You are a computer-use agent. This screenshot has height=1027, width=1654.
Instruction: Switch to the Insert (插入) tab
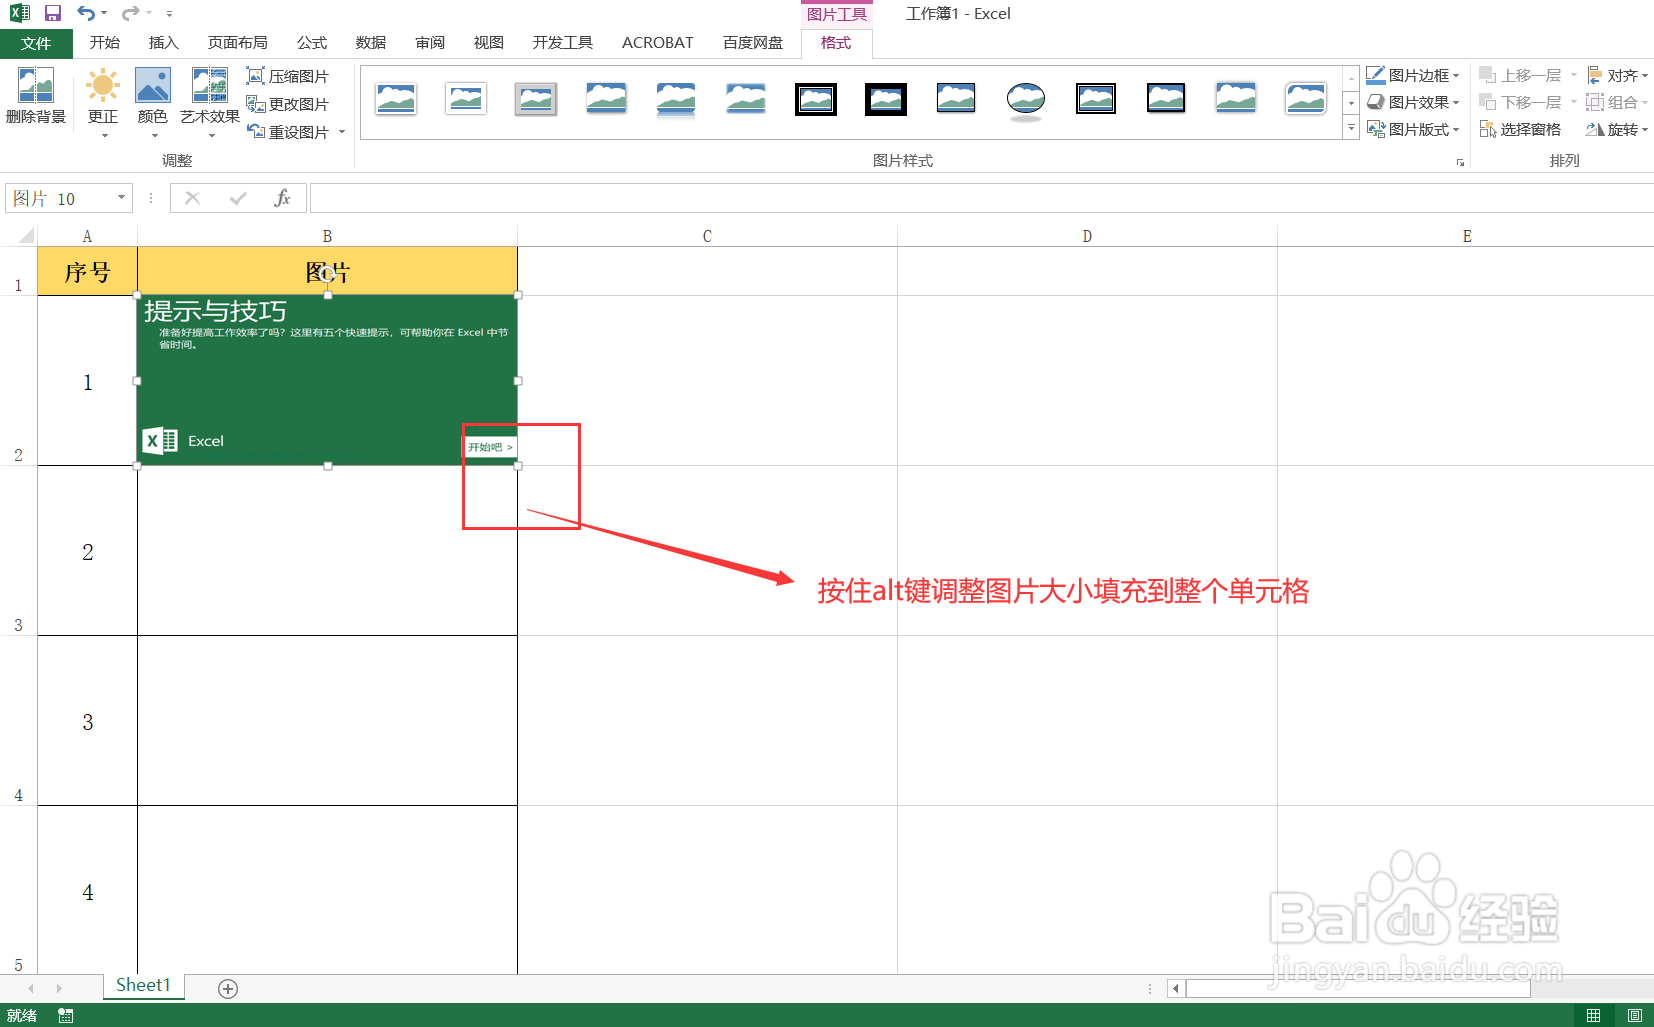pos(163,43)
